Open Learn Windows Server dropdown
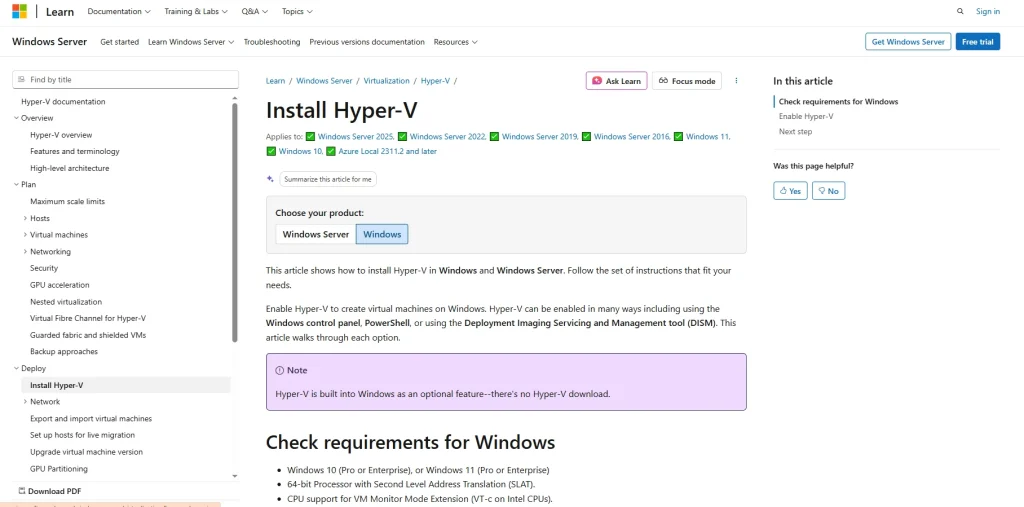The width and height of the screenshot is (1024, 507). click(x=191, y=42)
